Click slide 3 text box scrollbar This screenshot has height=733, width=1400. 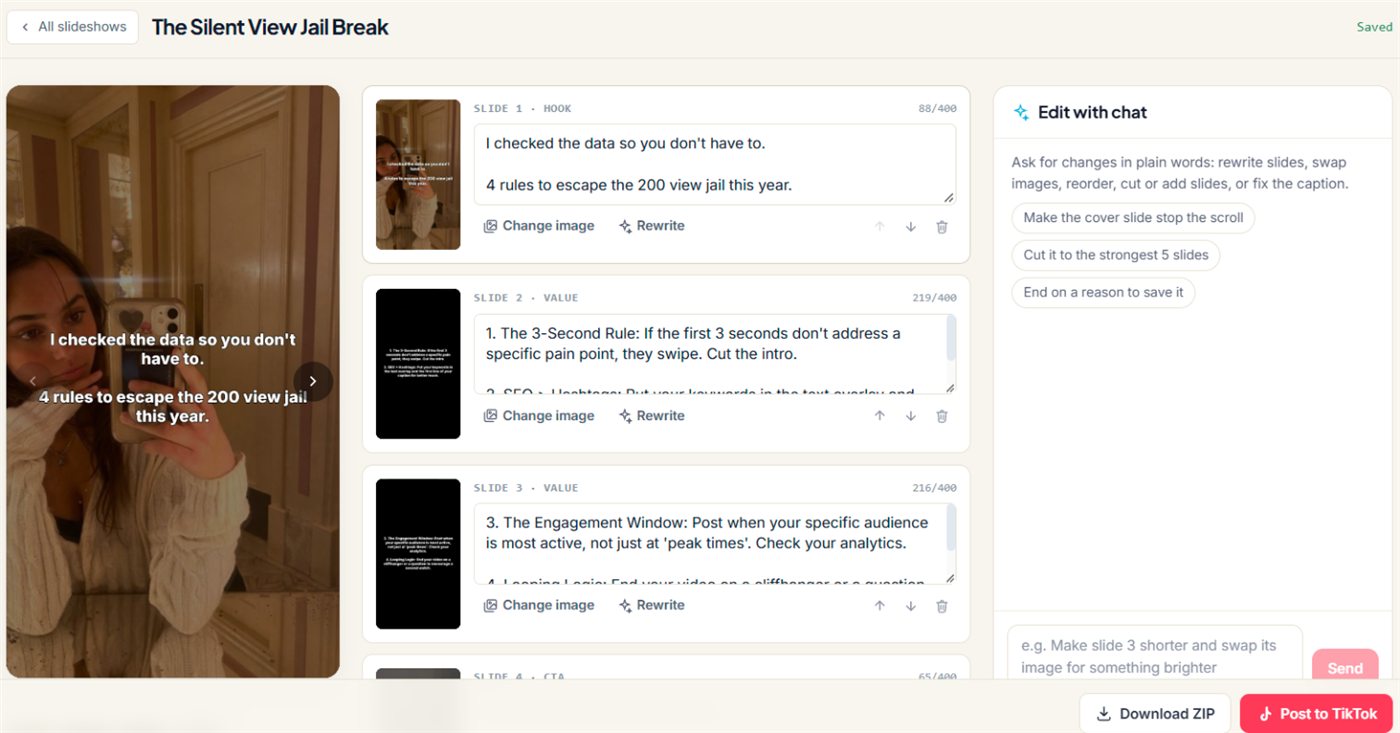coord(950,528)
